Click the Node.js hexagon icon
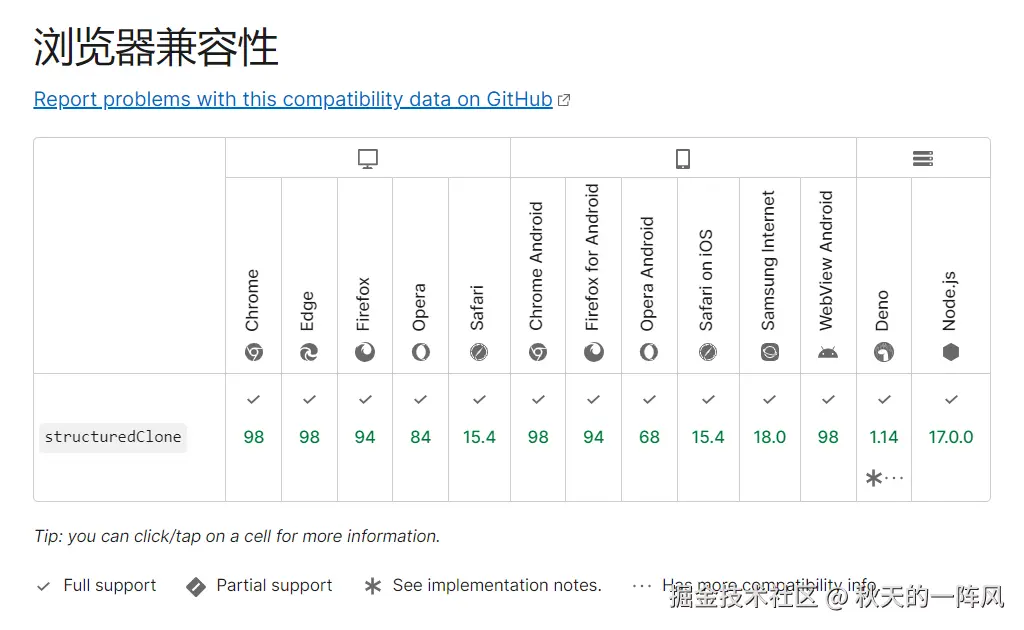This screenshot has width=1024, height=630. coord(951,352)
